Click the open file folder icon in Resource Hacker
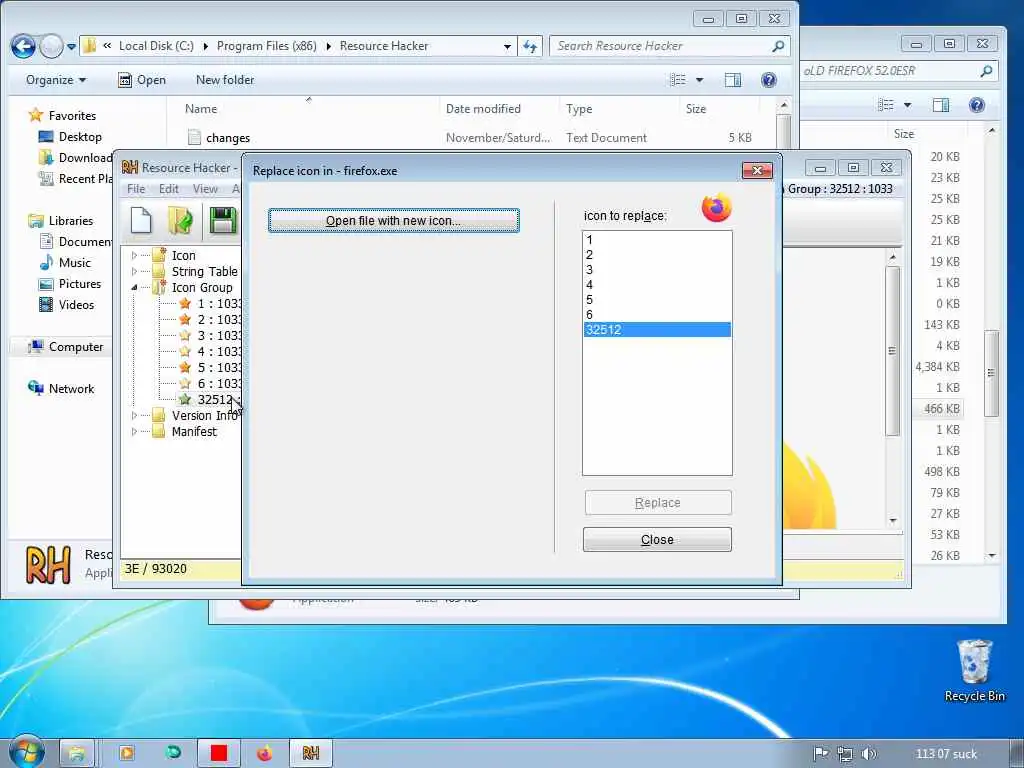 [x=180, y=220]
